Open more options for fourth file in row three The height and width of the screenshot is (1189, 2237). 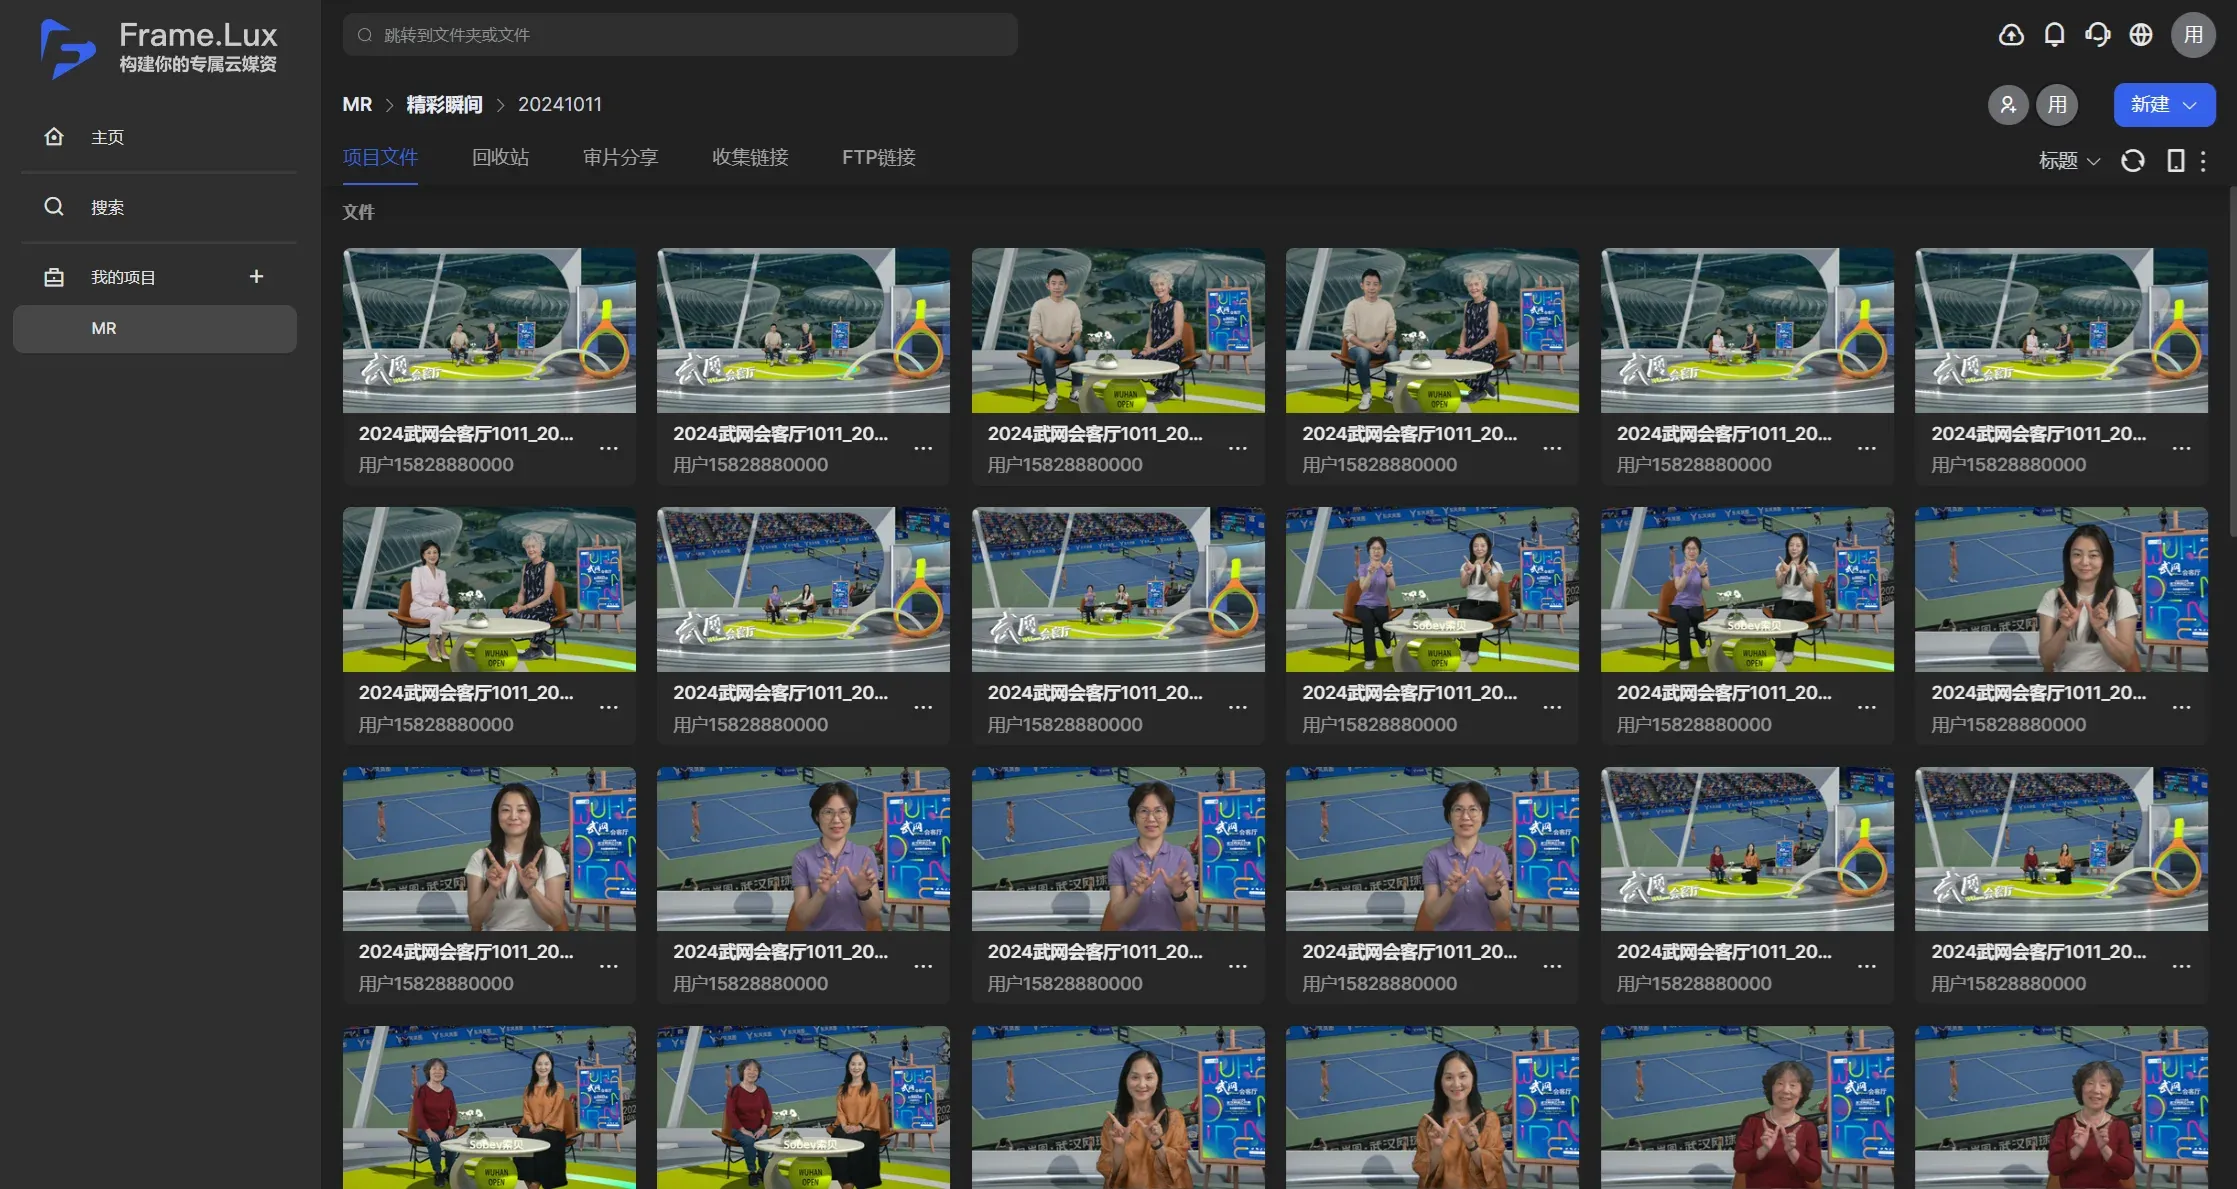(1552, 967)
